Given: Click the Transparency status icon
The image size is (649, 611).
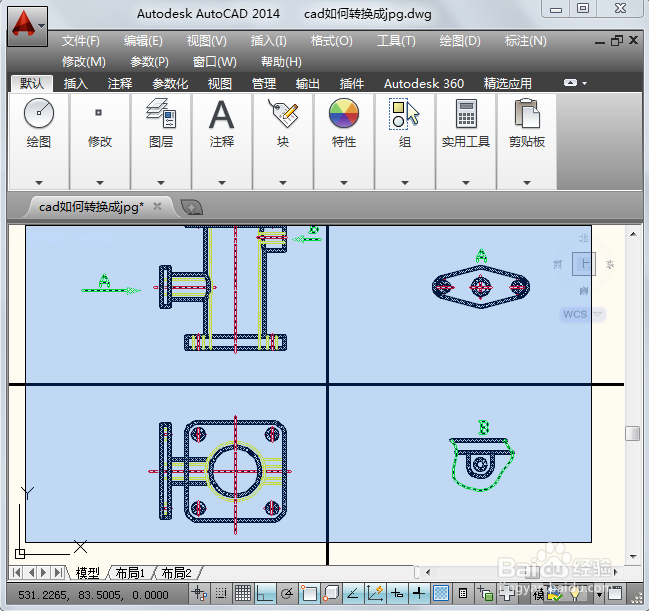Looking at the screenshot, I should coord(441,594).
